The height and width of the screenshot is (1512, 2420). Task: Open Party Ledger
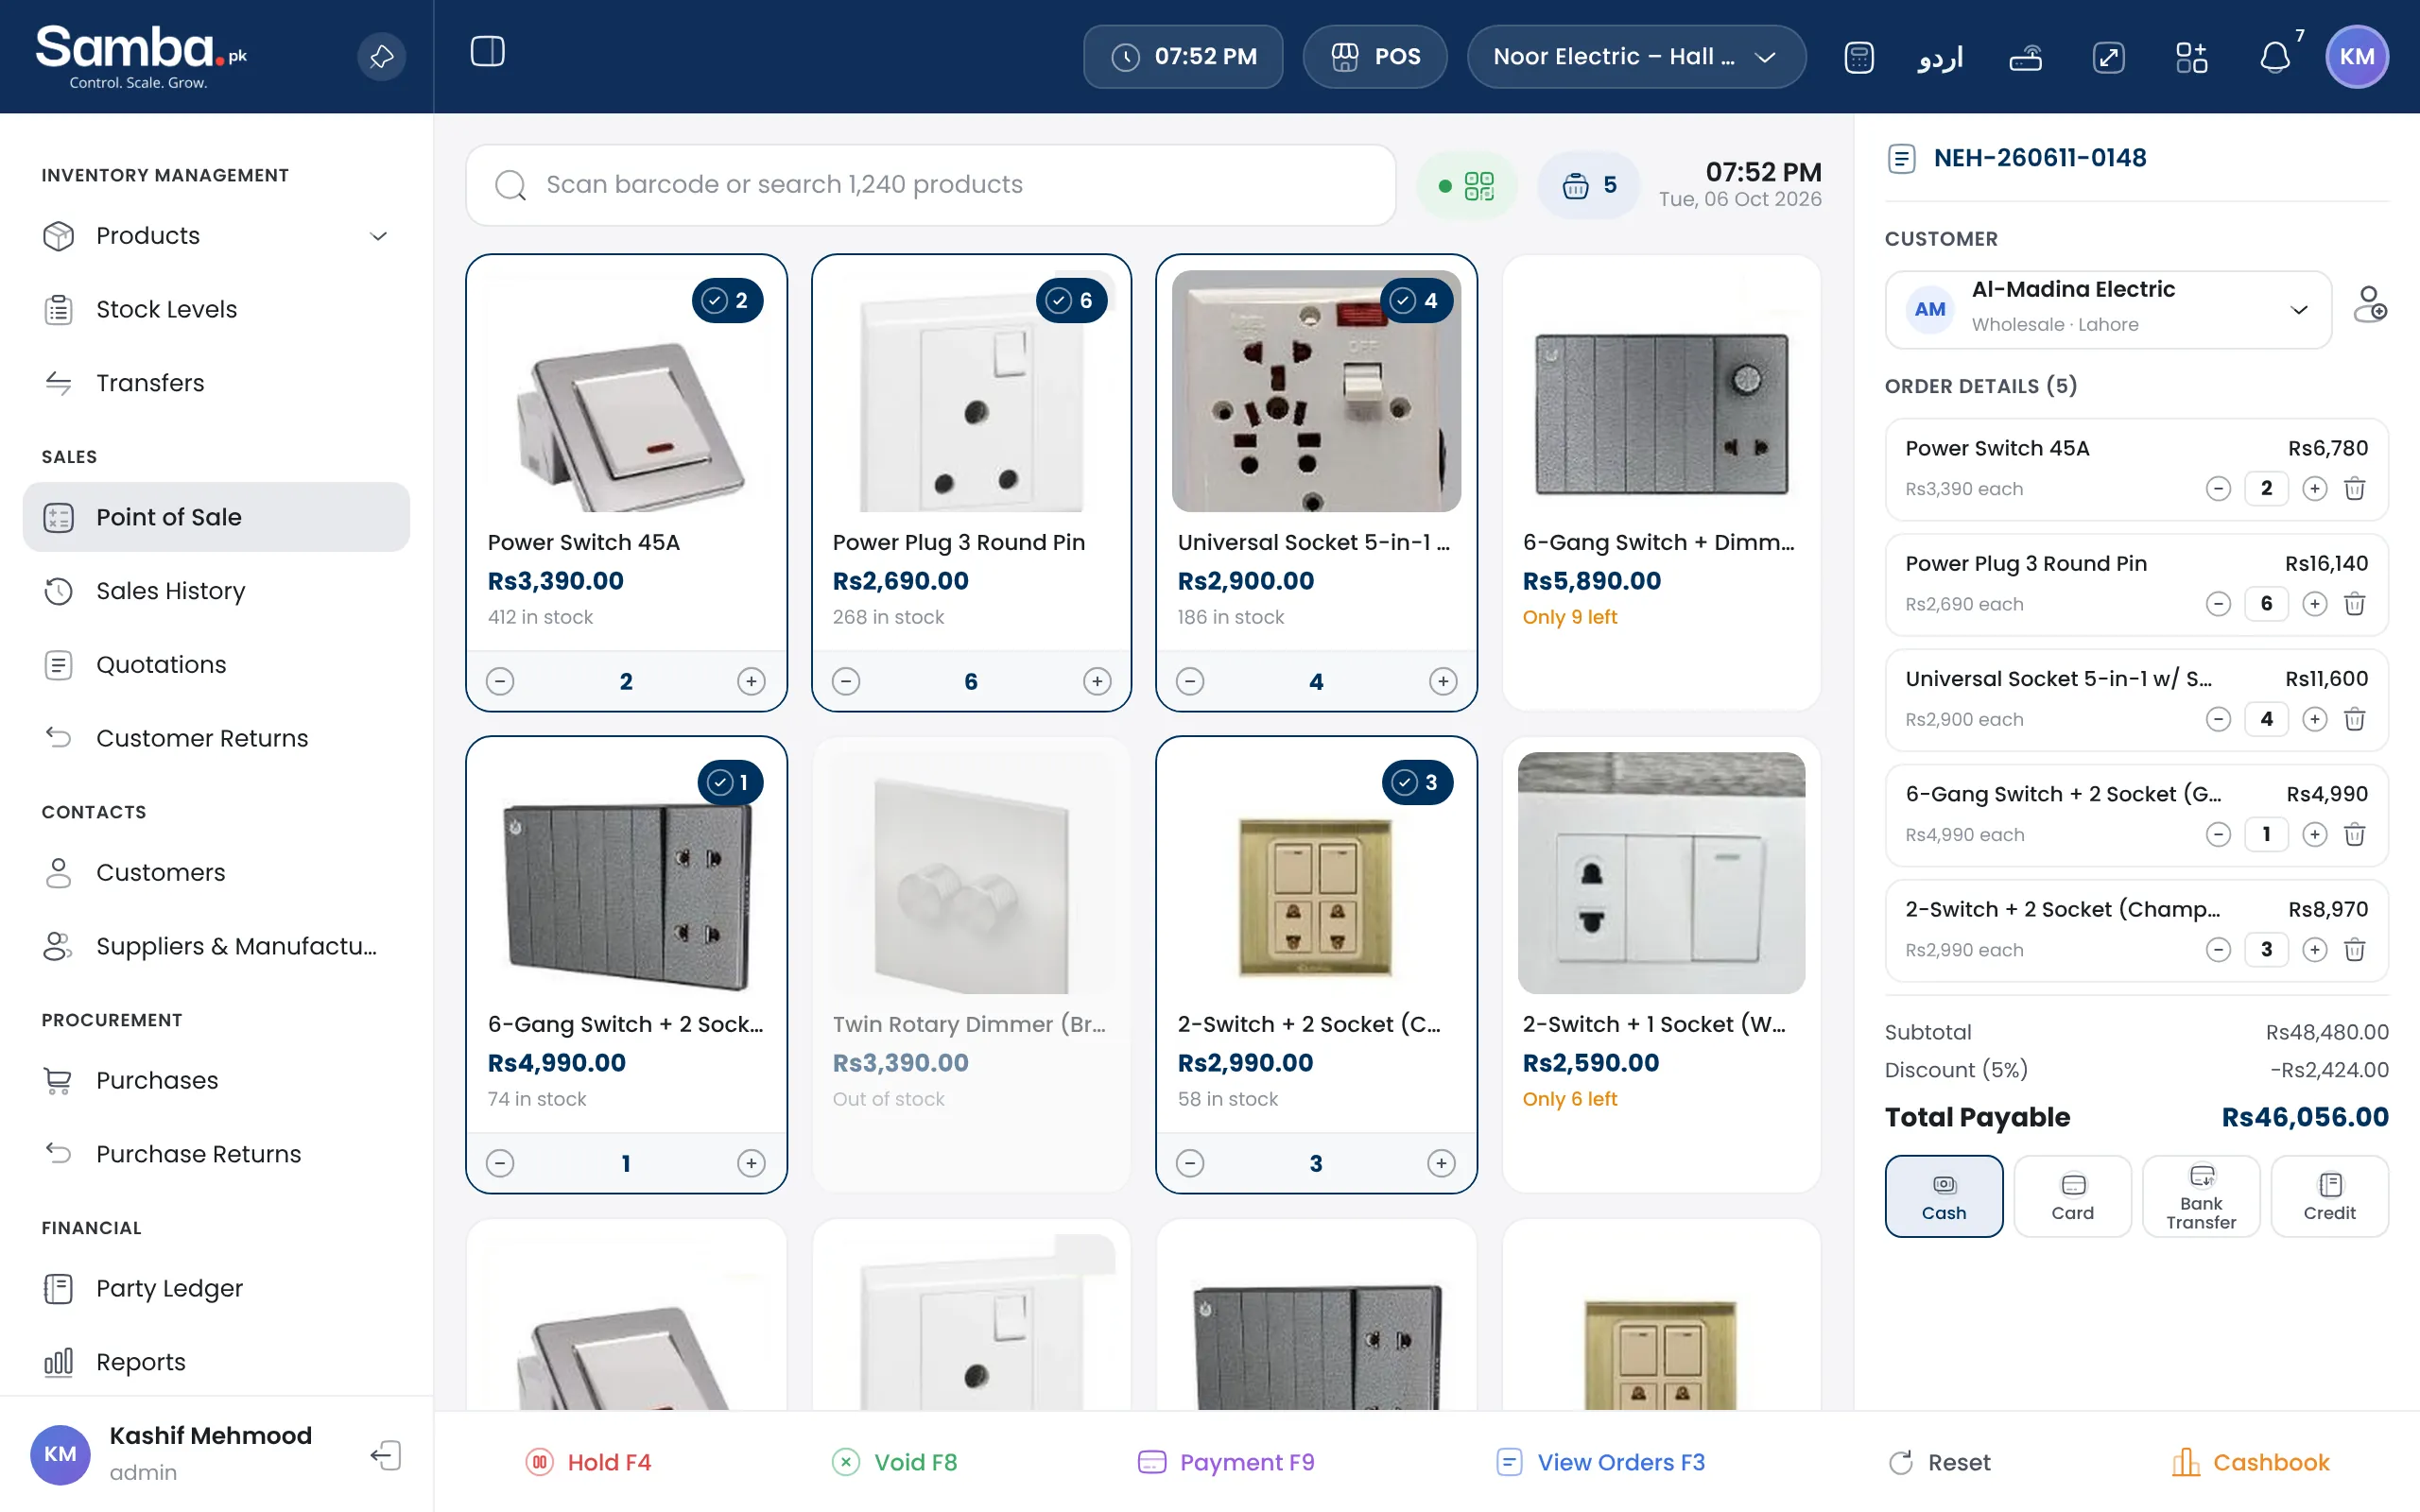[216, 1288]
